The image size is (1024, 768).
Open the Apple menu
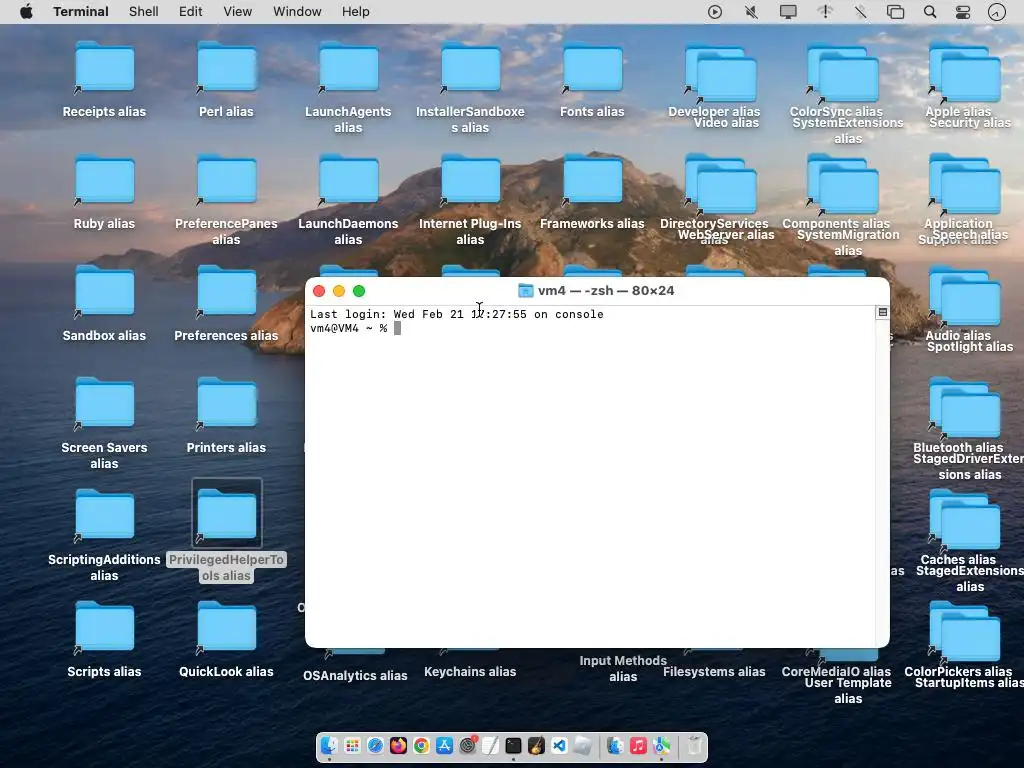(x=26, y=12)
